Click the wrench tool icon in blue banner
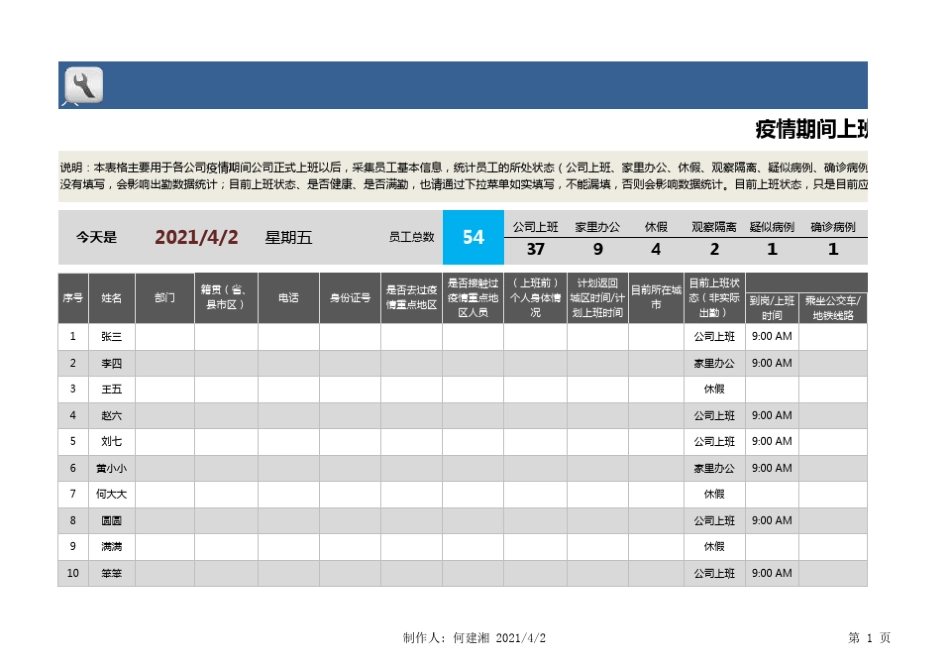 coord(84,85)
